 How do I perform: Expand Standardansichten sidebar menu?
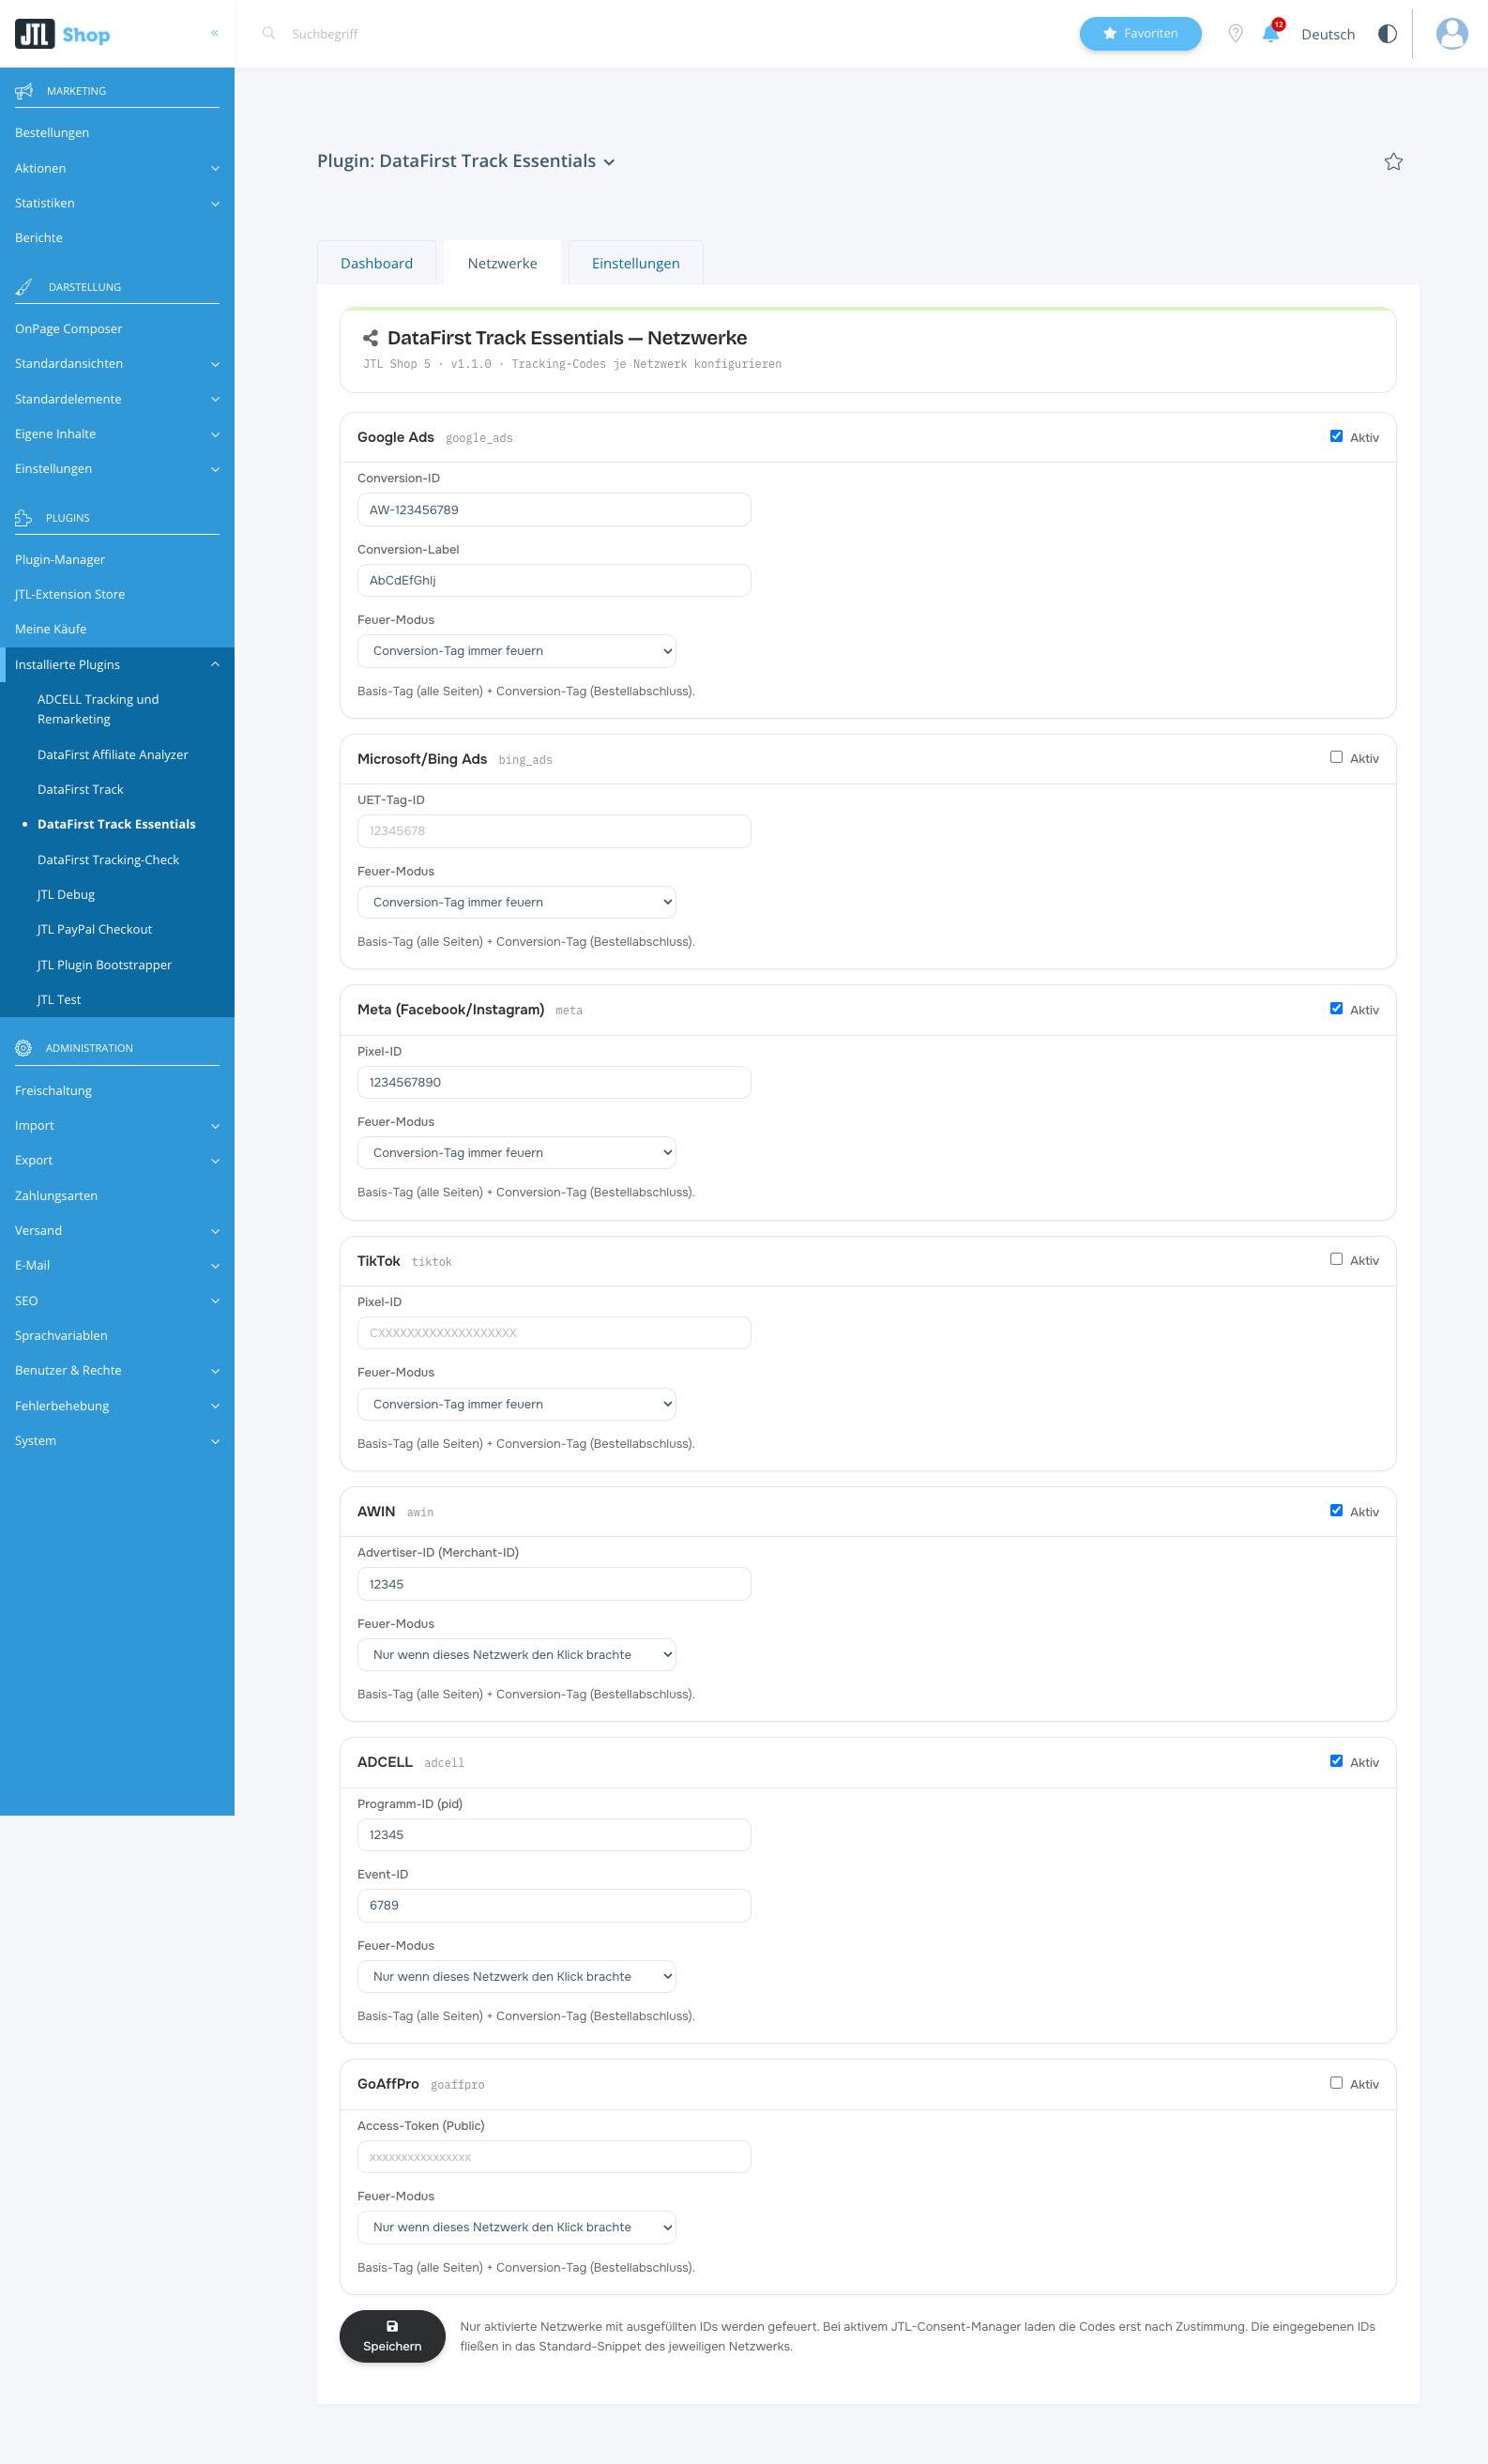click(117, 364)
